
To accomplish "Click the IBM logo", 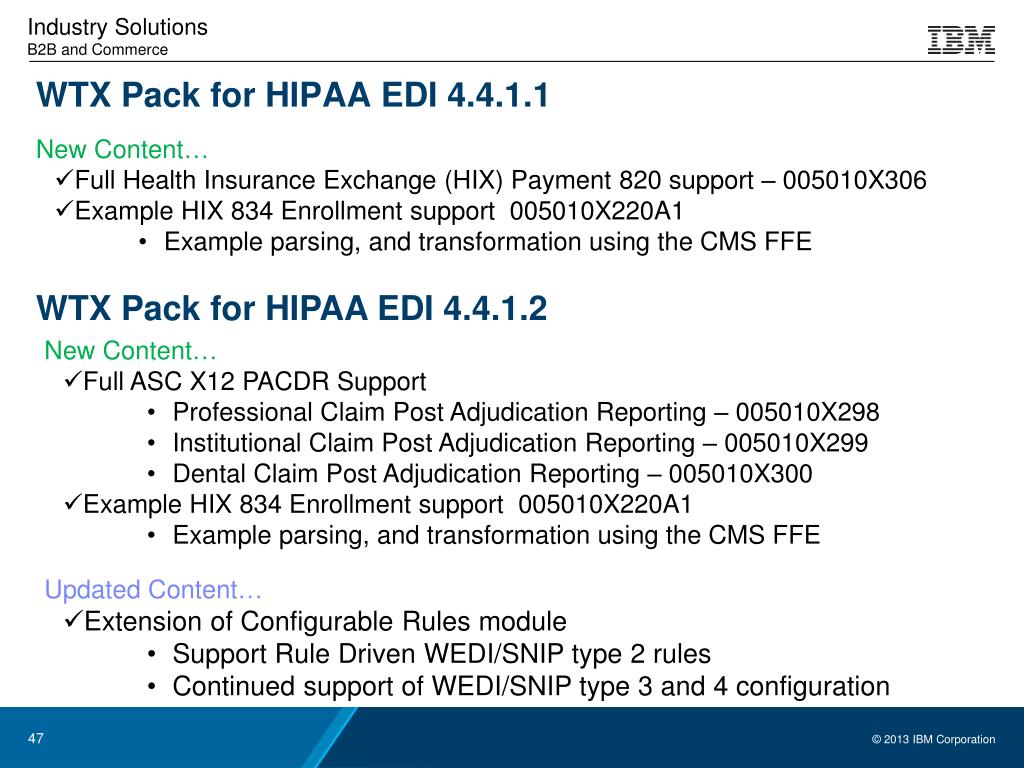I will (961, 40).
